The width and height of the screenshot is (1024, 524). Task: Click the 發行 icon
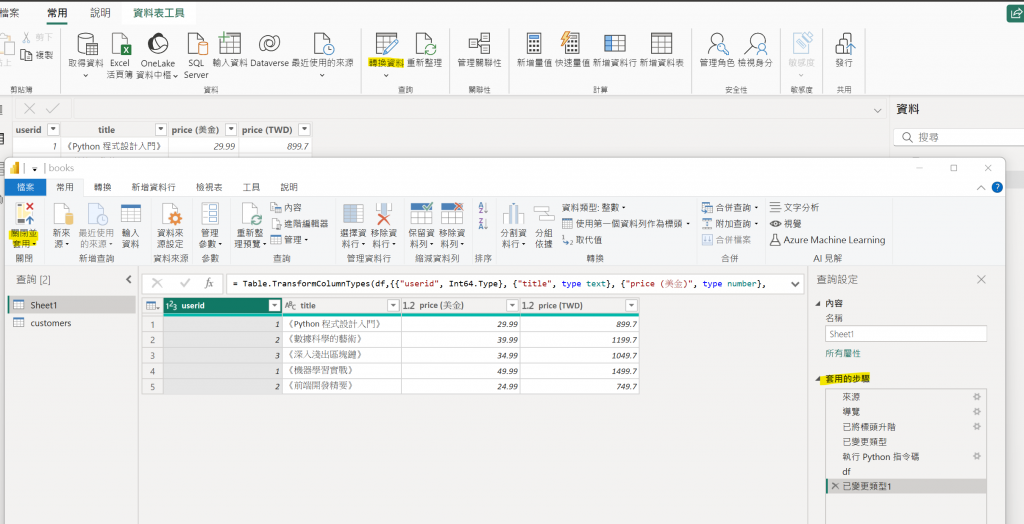tap(844, 44)
